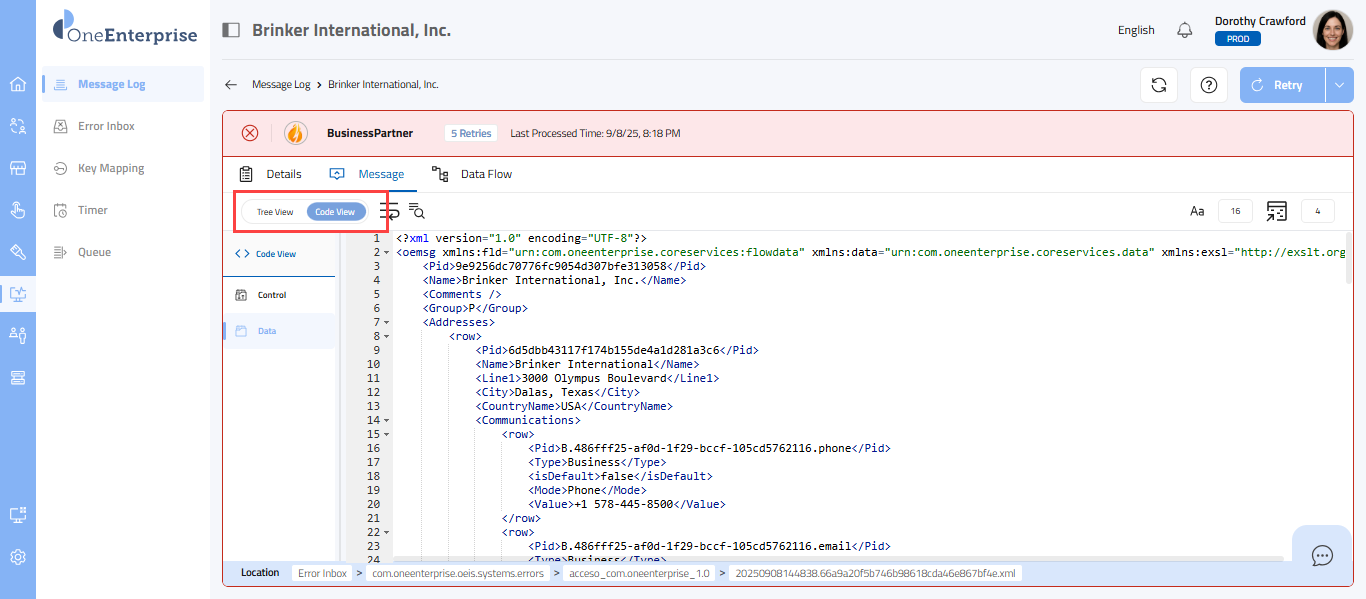Click the search in code icon

click(417, 211)
